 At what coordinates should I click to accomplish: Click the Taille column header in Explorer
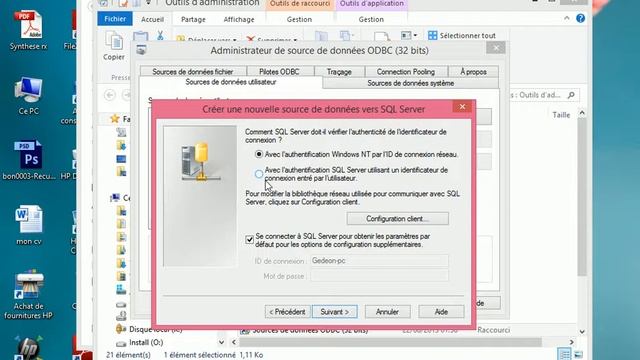pyautogui.click(x=561, y=115)
